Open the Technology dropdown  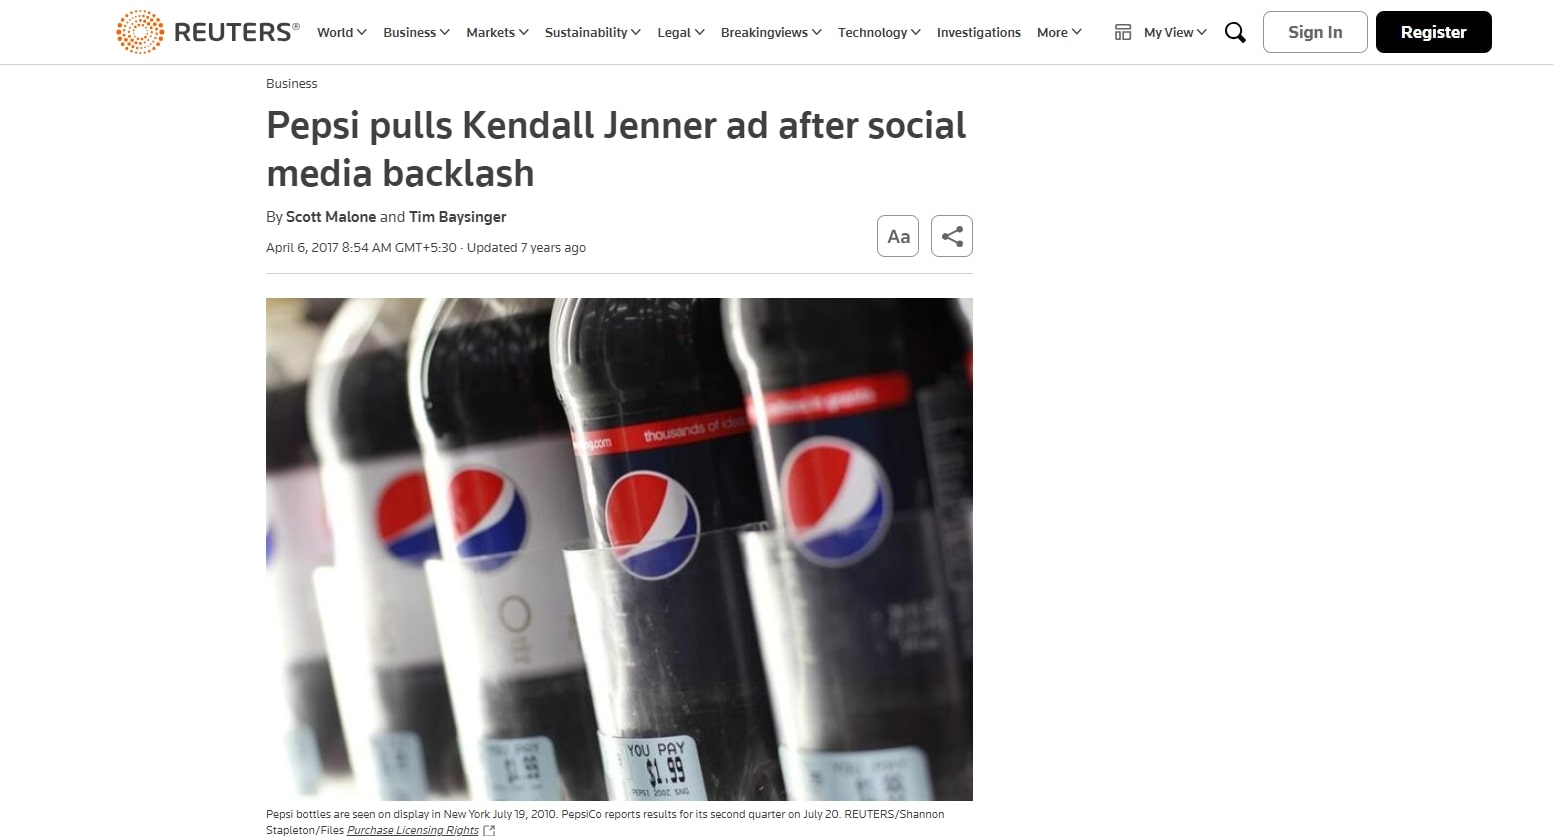click(x=879, y=32)
